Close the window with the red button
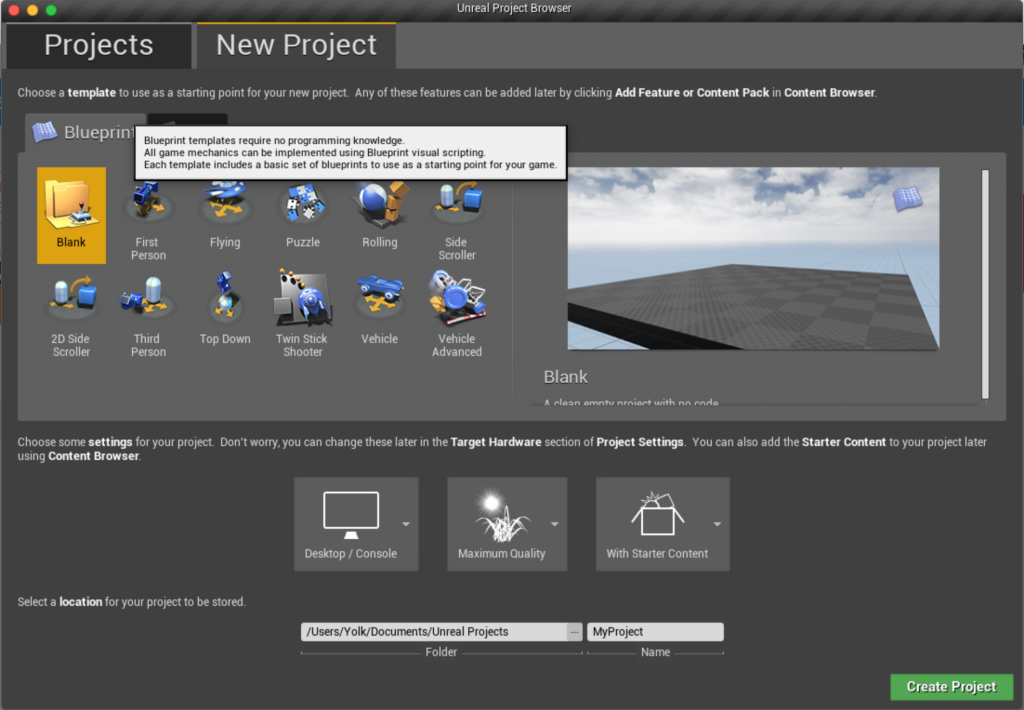 (14, 10)
